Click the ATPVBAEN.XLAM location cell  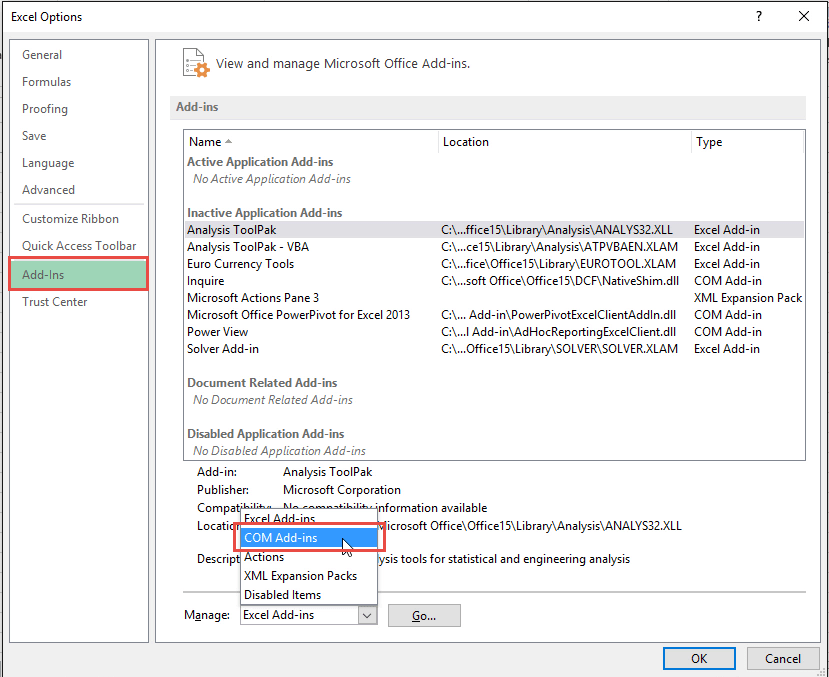coord(559,247)
